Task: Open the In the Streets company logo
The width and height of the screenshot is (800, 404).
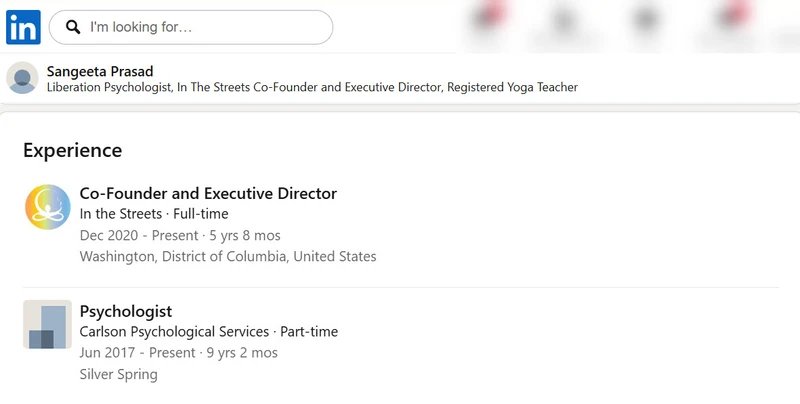Action: click(48, 207)
